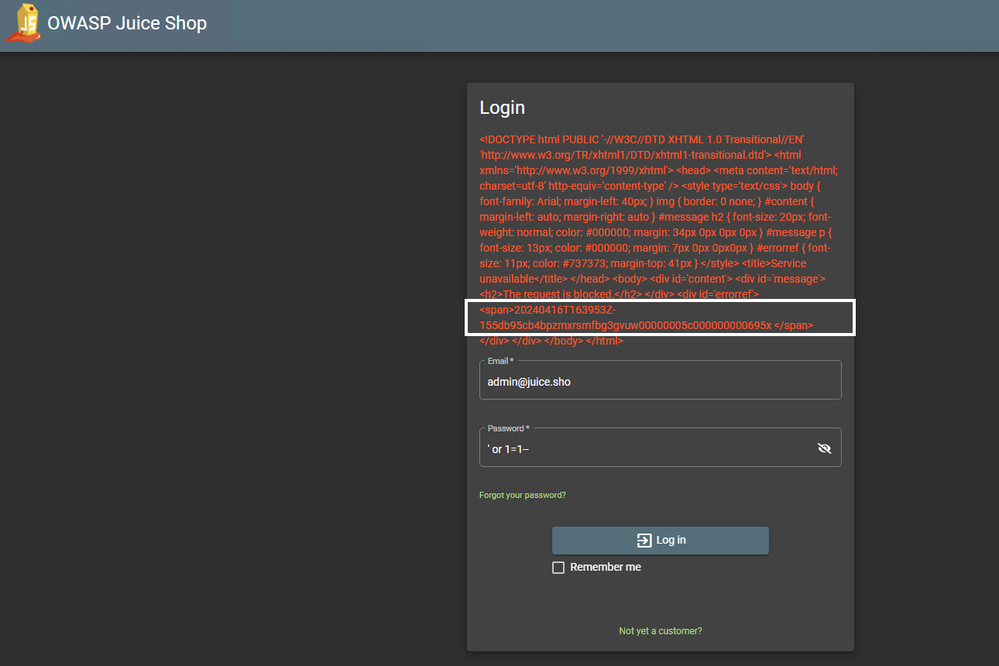Enable the Remember me checkbox
The image size is (999, 666).
(558, 567)
